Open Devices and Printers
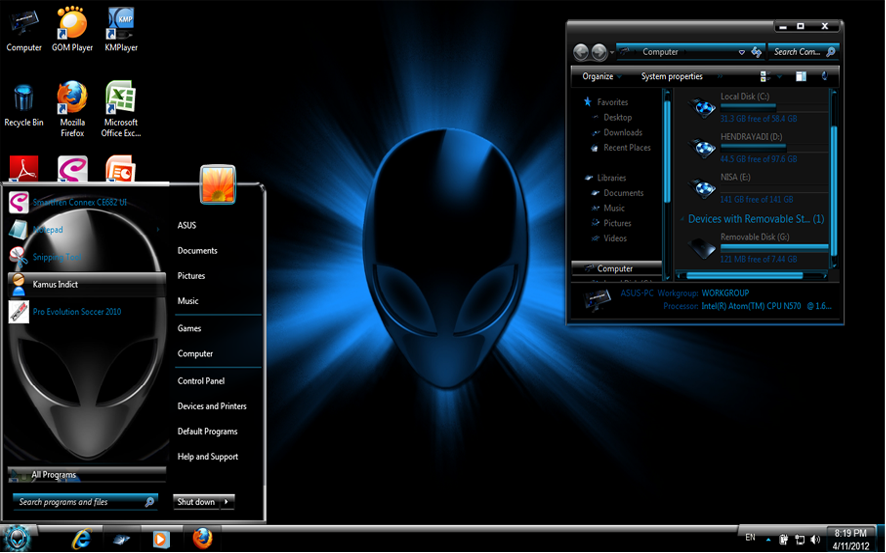Viewport: 886px width, 553px height. point(212,406)
